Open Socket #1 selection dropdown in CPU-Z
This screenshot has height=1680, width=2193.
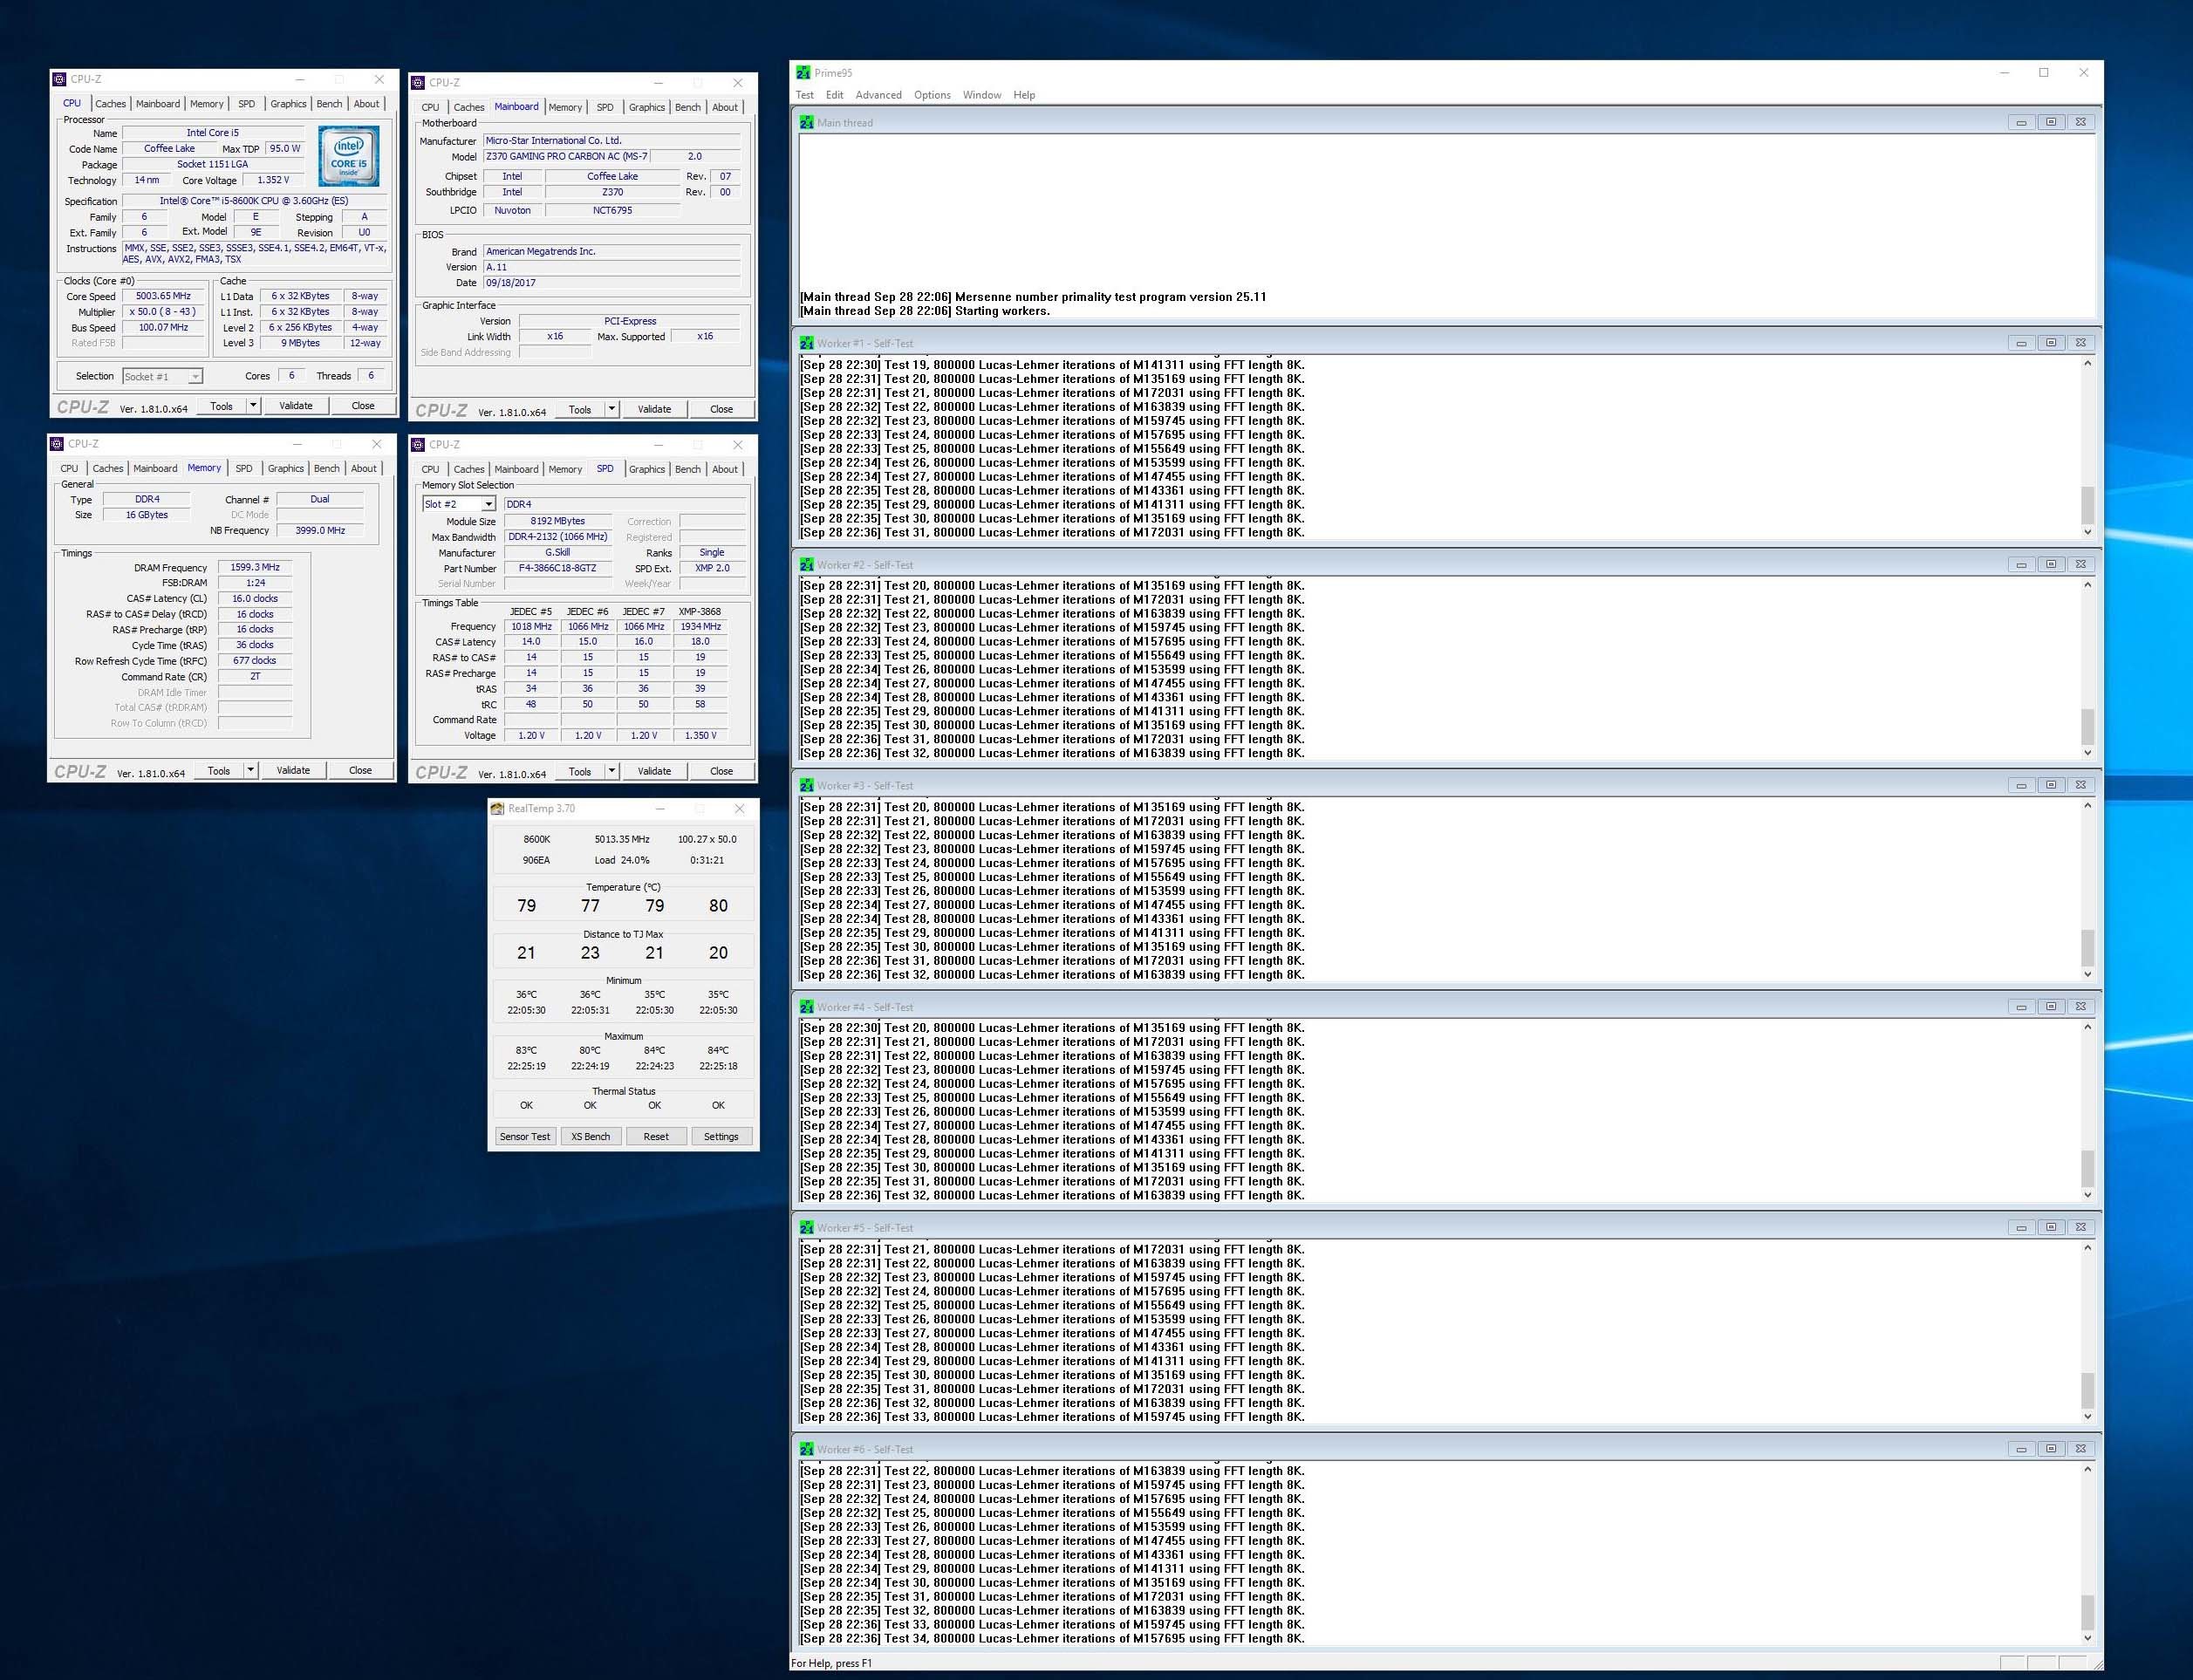(163, 376)
